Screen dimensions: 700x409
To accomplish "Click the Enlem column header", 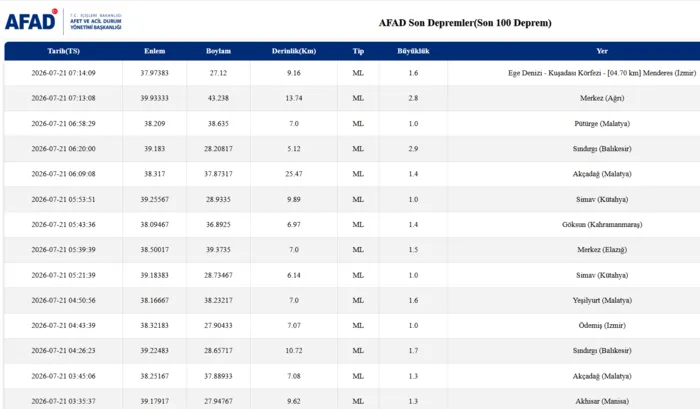I will 154,51.
